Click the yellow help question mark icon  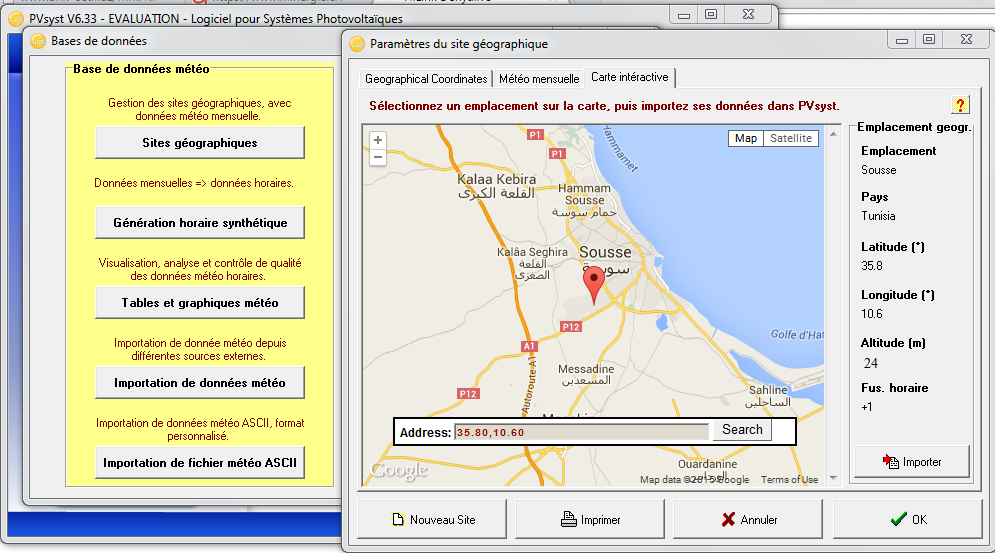tap(960, 105)
